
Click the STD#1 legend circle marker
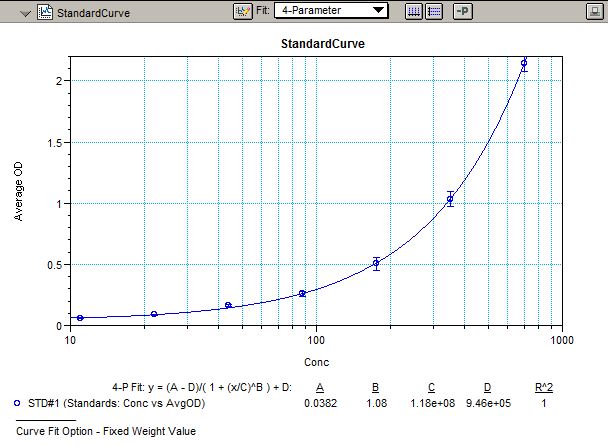coord(18,402)
